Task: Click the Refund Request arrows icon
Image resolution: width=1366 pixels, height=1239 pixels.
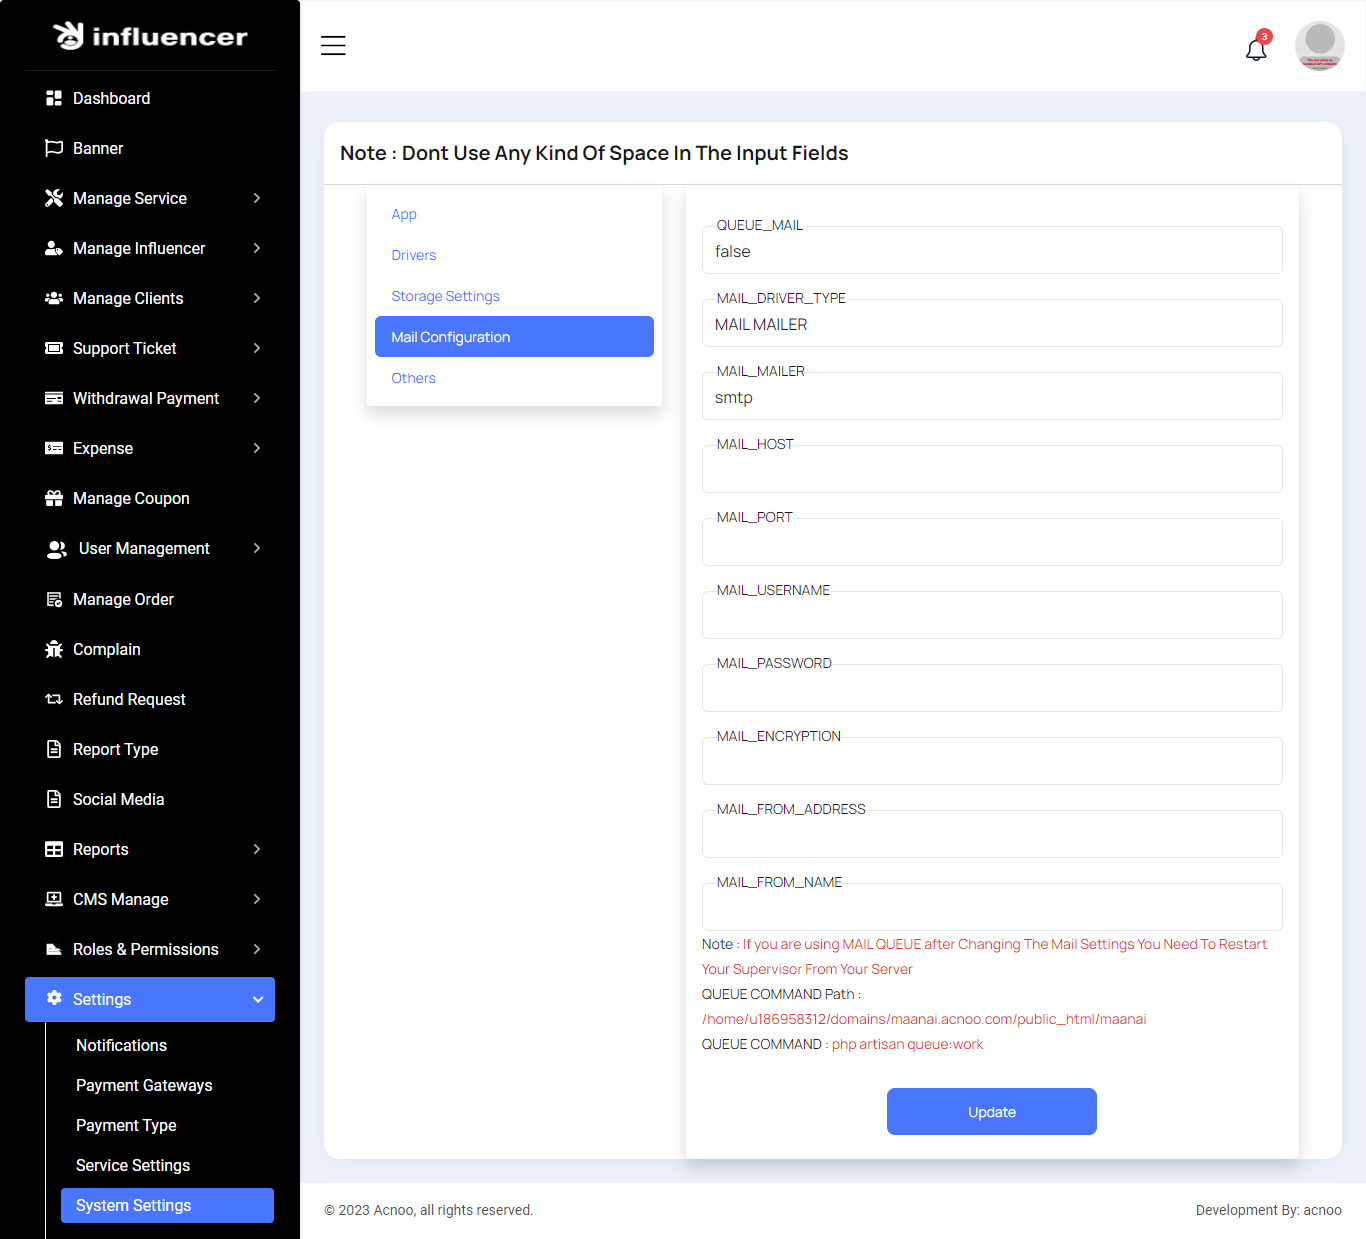Action: tap(54, 699)
